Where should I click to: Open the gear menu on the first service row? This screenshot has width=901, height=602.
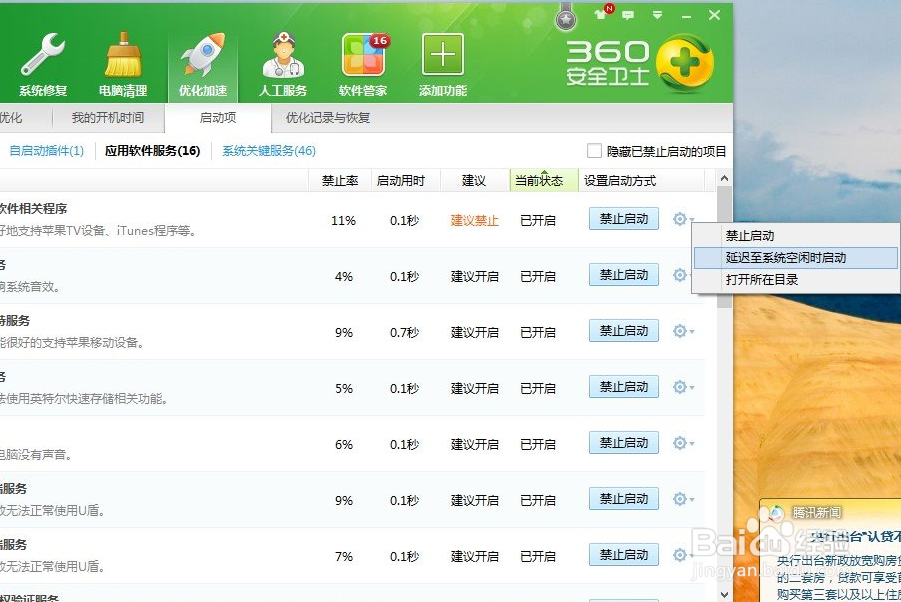681,218
